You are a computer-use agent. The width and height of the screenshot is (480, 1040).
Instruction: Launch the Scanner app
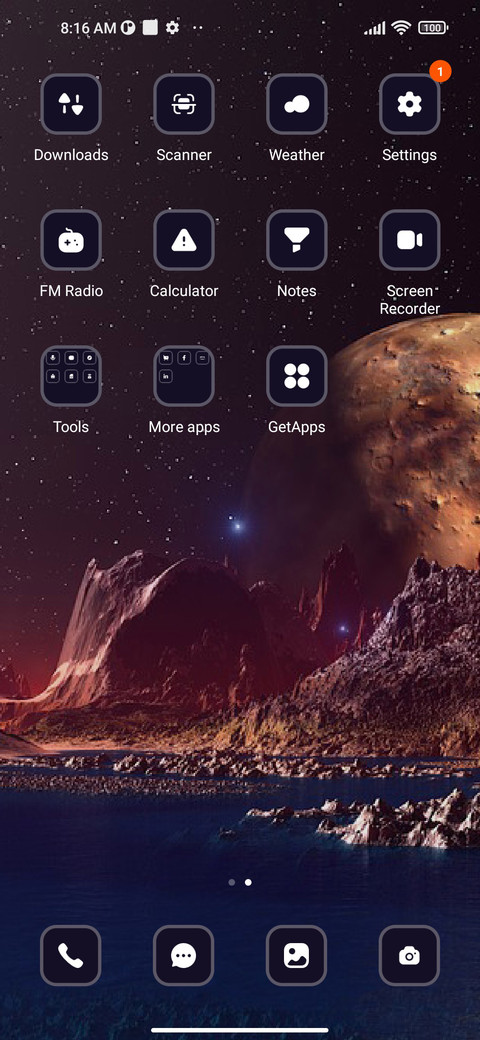184,104
